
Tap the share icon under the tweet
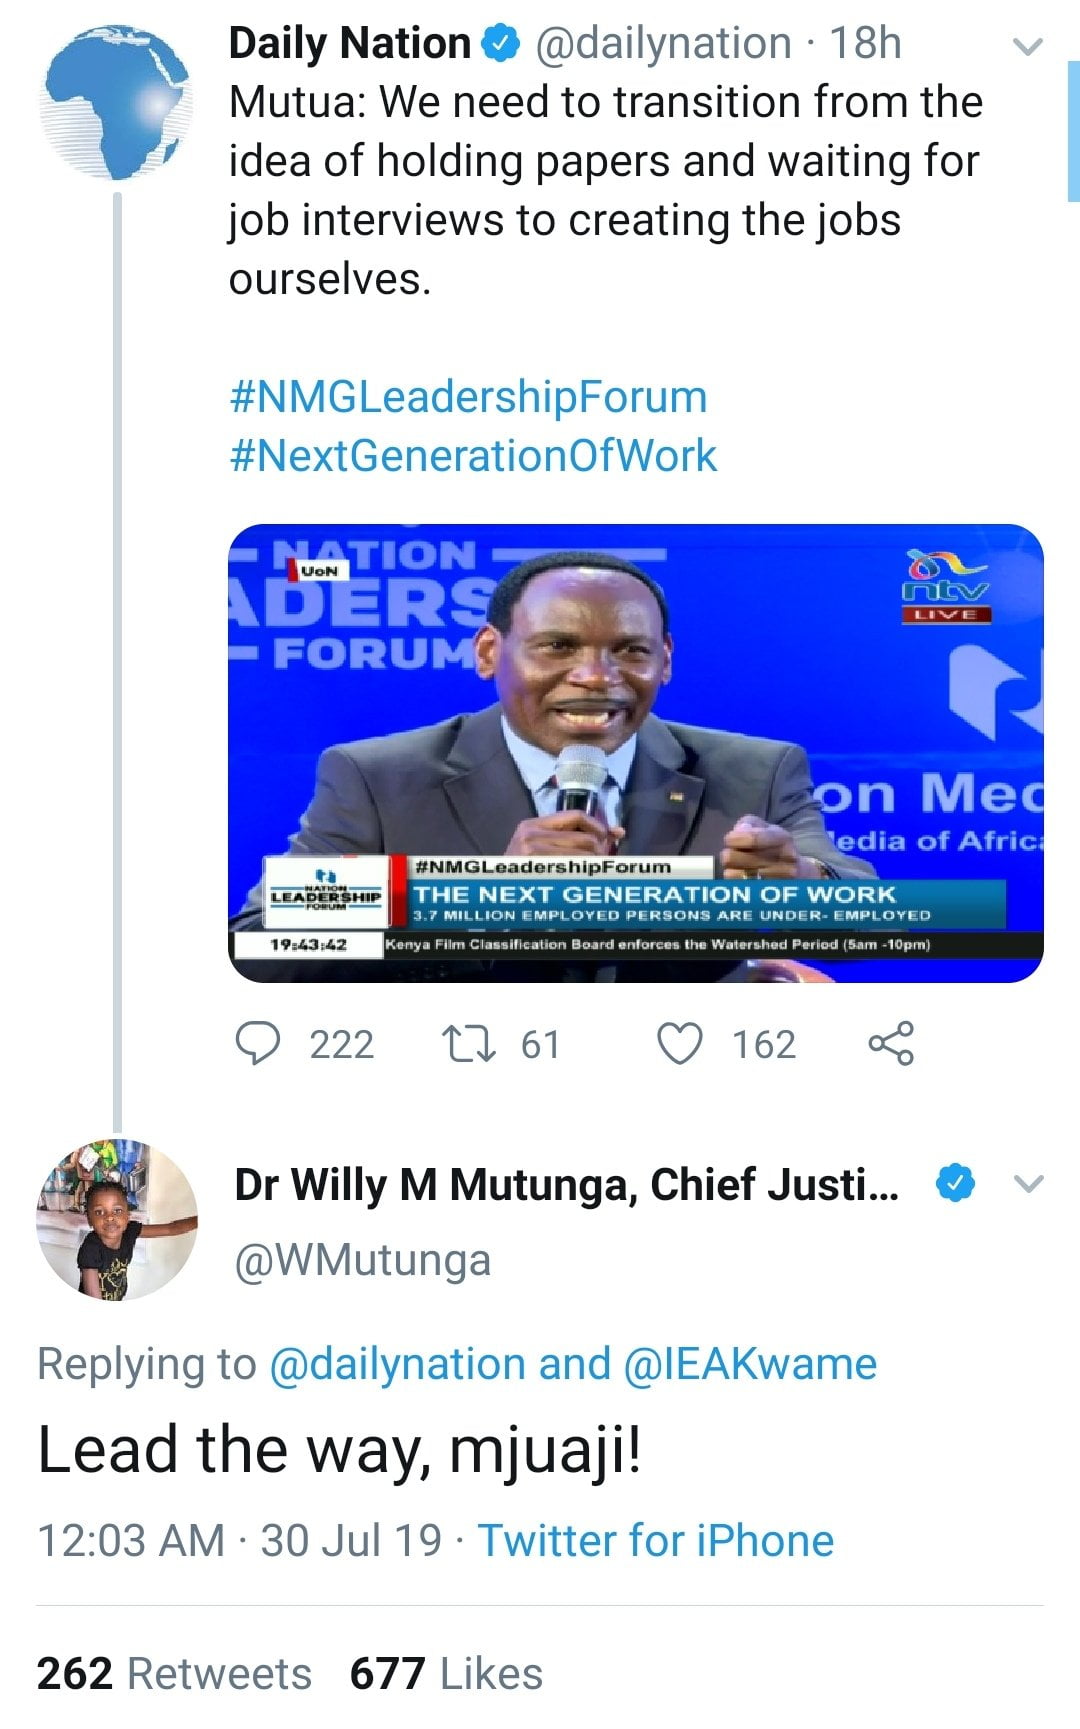(x=890, y=1043)
